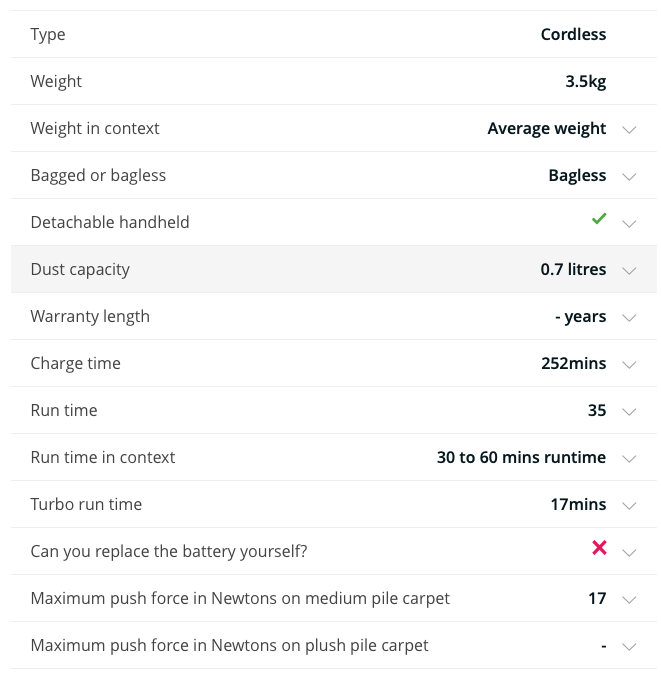
Task: Expand the replace battery yourself chevron
Action: click(x=629, y=553)
